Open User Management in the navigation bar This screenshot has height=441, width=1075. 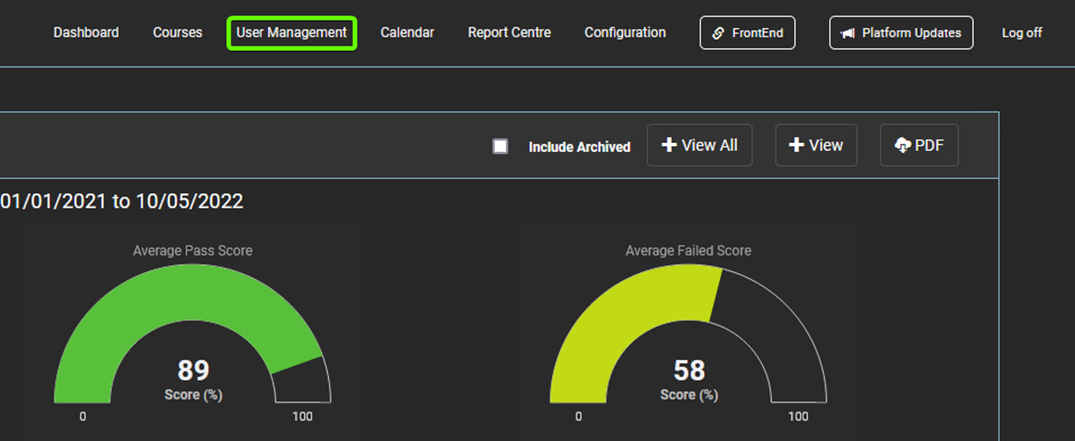pos(291,33)
